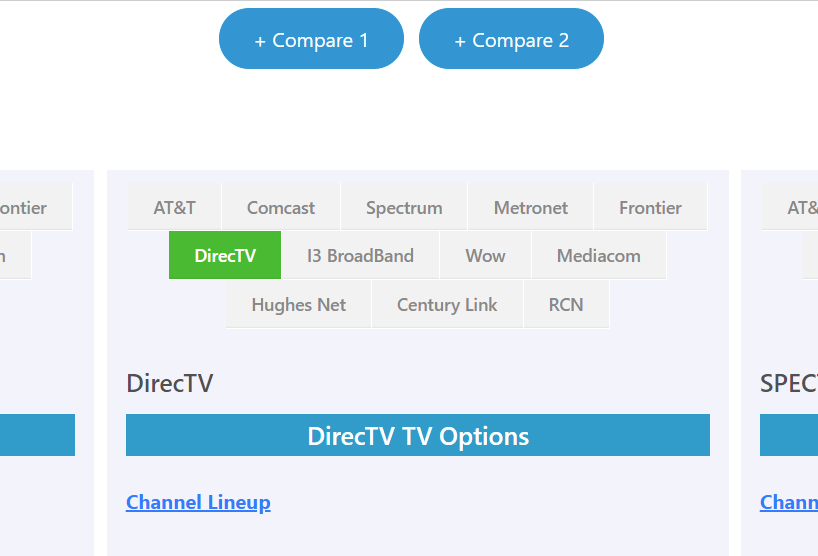Open the Wow provider tab

(x=485, y=255)
